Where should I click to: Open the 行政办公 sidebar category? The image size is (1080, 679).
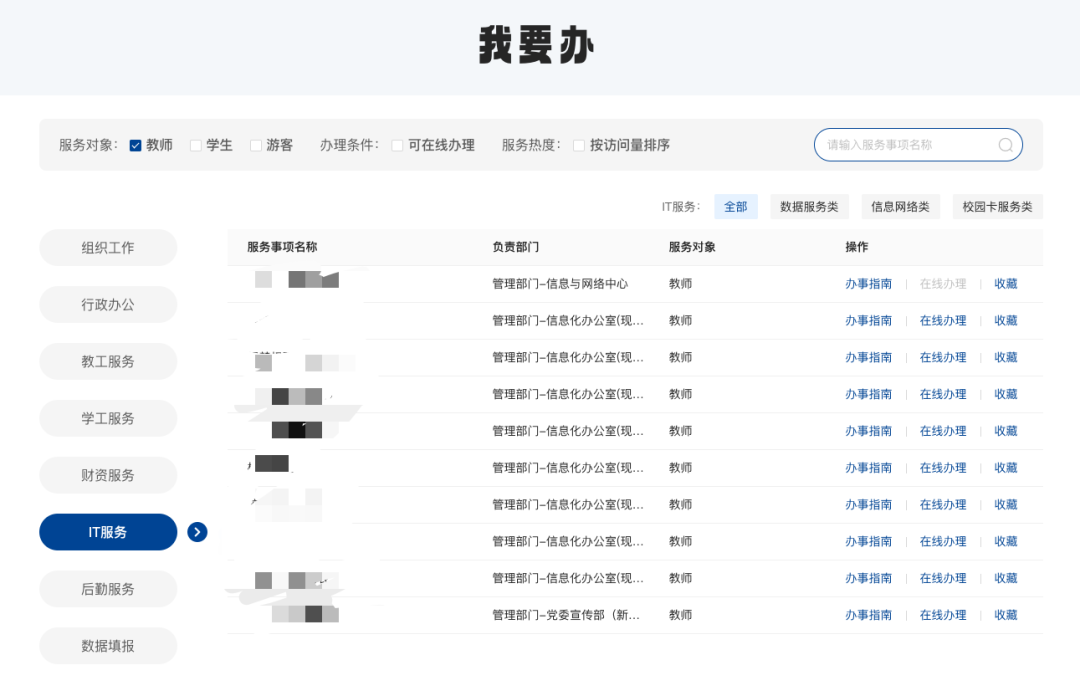click(x=108, y=305)
